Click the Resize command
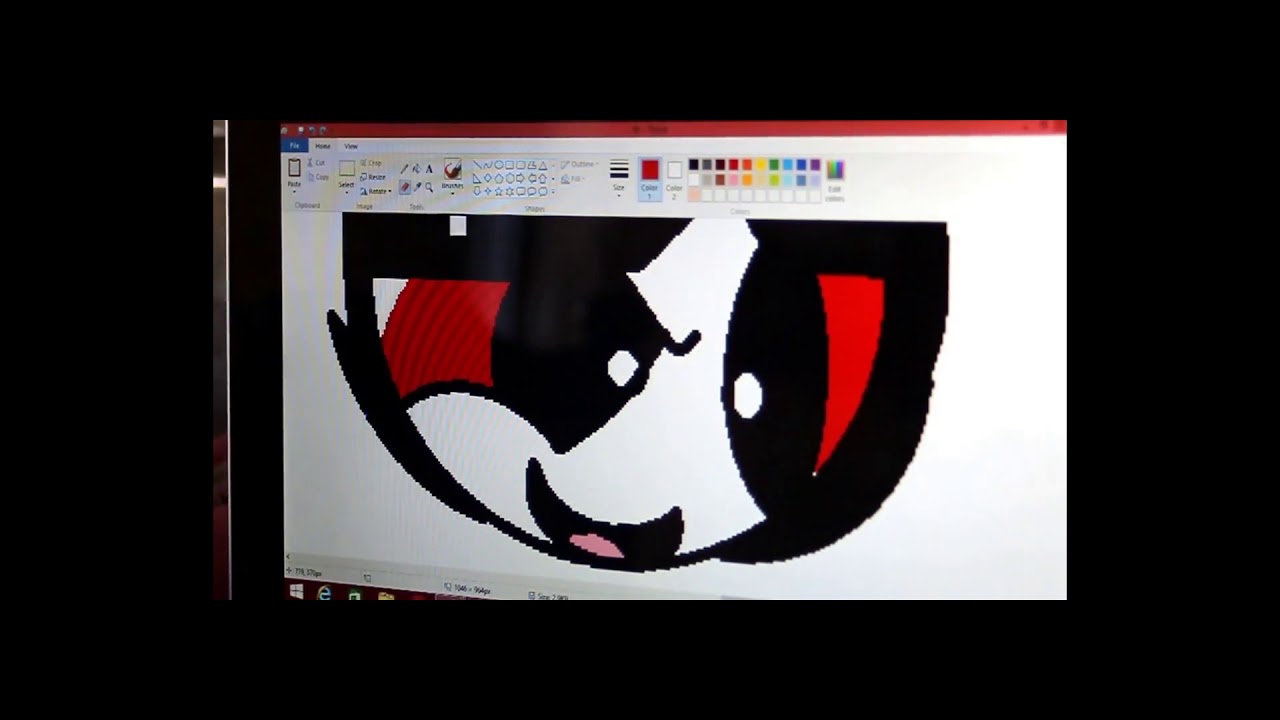This screenshot has height=720, width=1280. point(373,177)
